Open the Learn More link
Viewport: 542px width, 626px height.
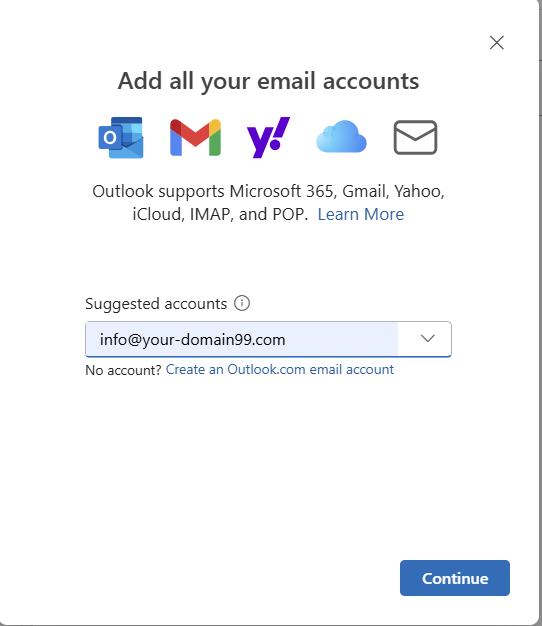361,214
